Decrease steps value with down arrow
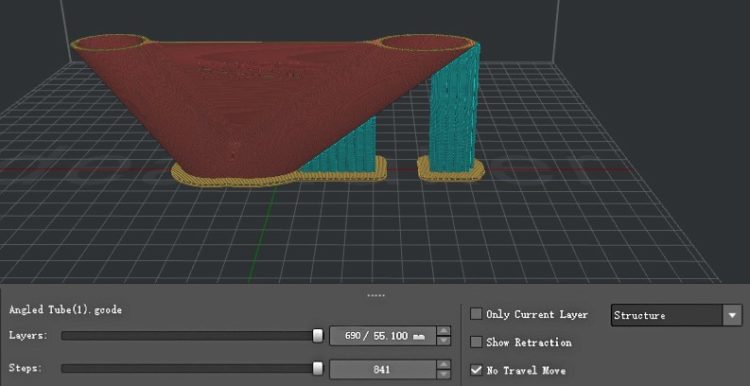The image size is (750, 386). click(x=444, y=374)
